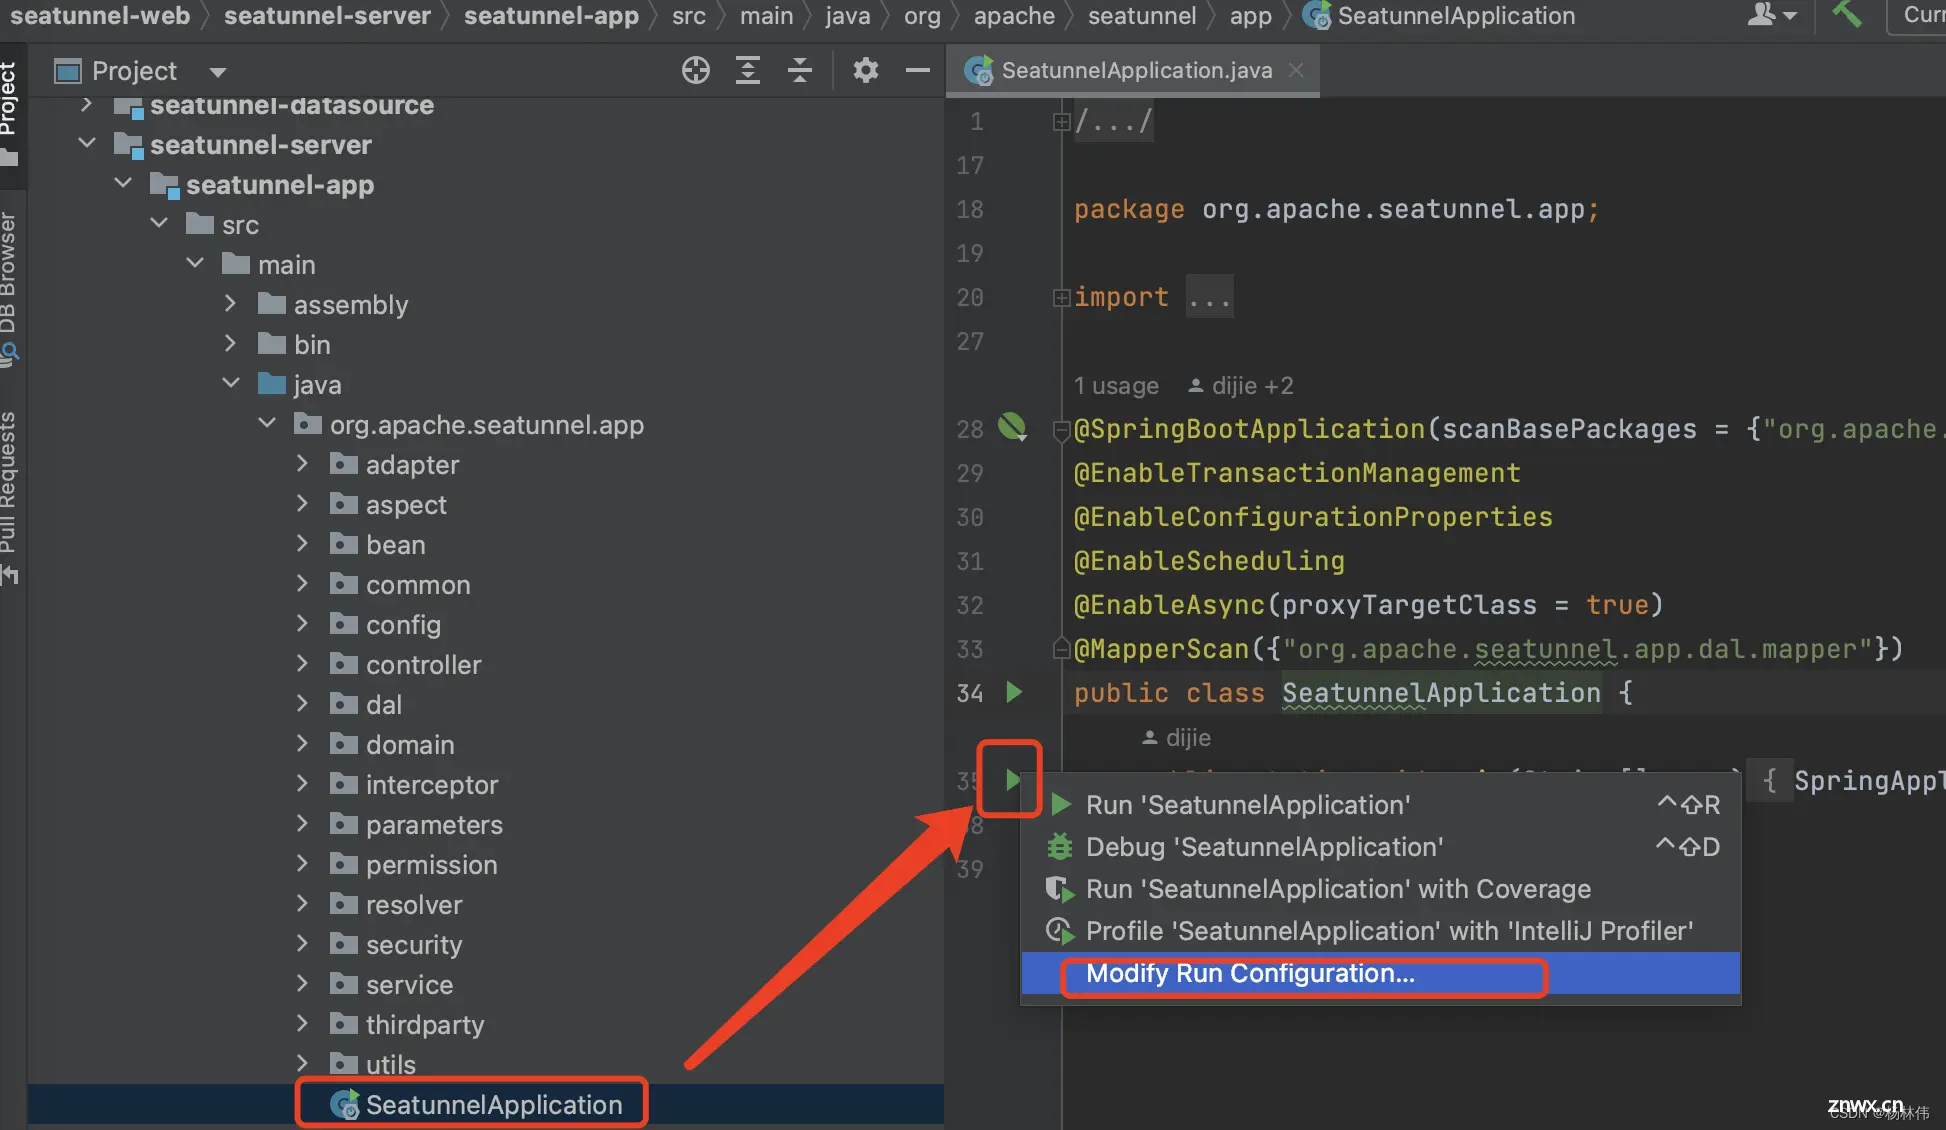The image size is (1946, 1130).
Task: Select the service package in tree
Action: click(409, 985)
